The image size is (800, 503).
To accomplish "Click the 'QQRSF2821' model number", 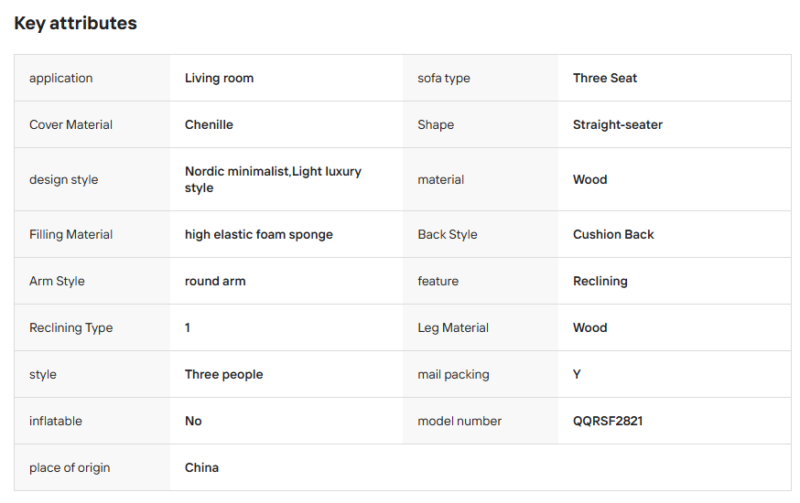I will pyautogui.click(x=608, y=421).
